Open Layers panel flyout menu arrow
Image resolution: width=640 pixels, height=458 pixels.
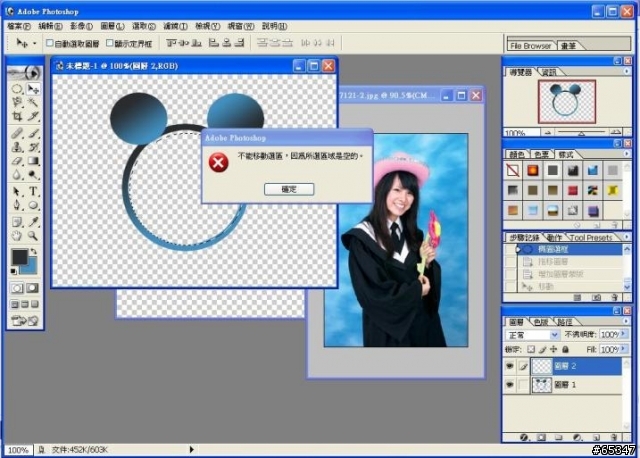pyautogui.click(x=627, y=321)
